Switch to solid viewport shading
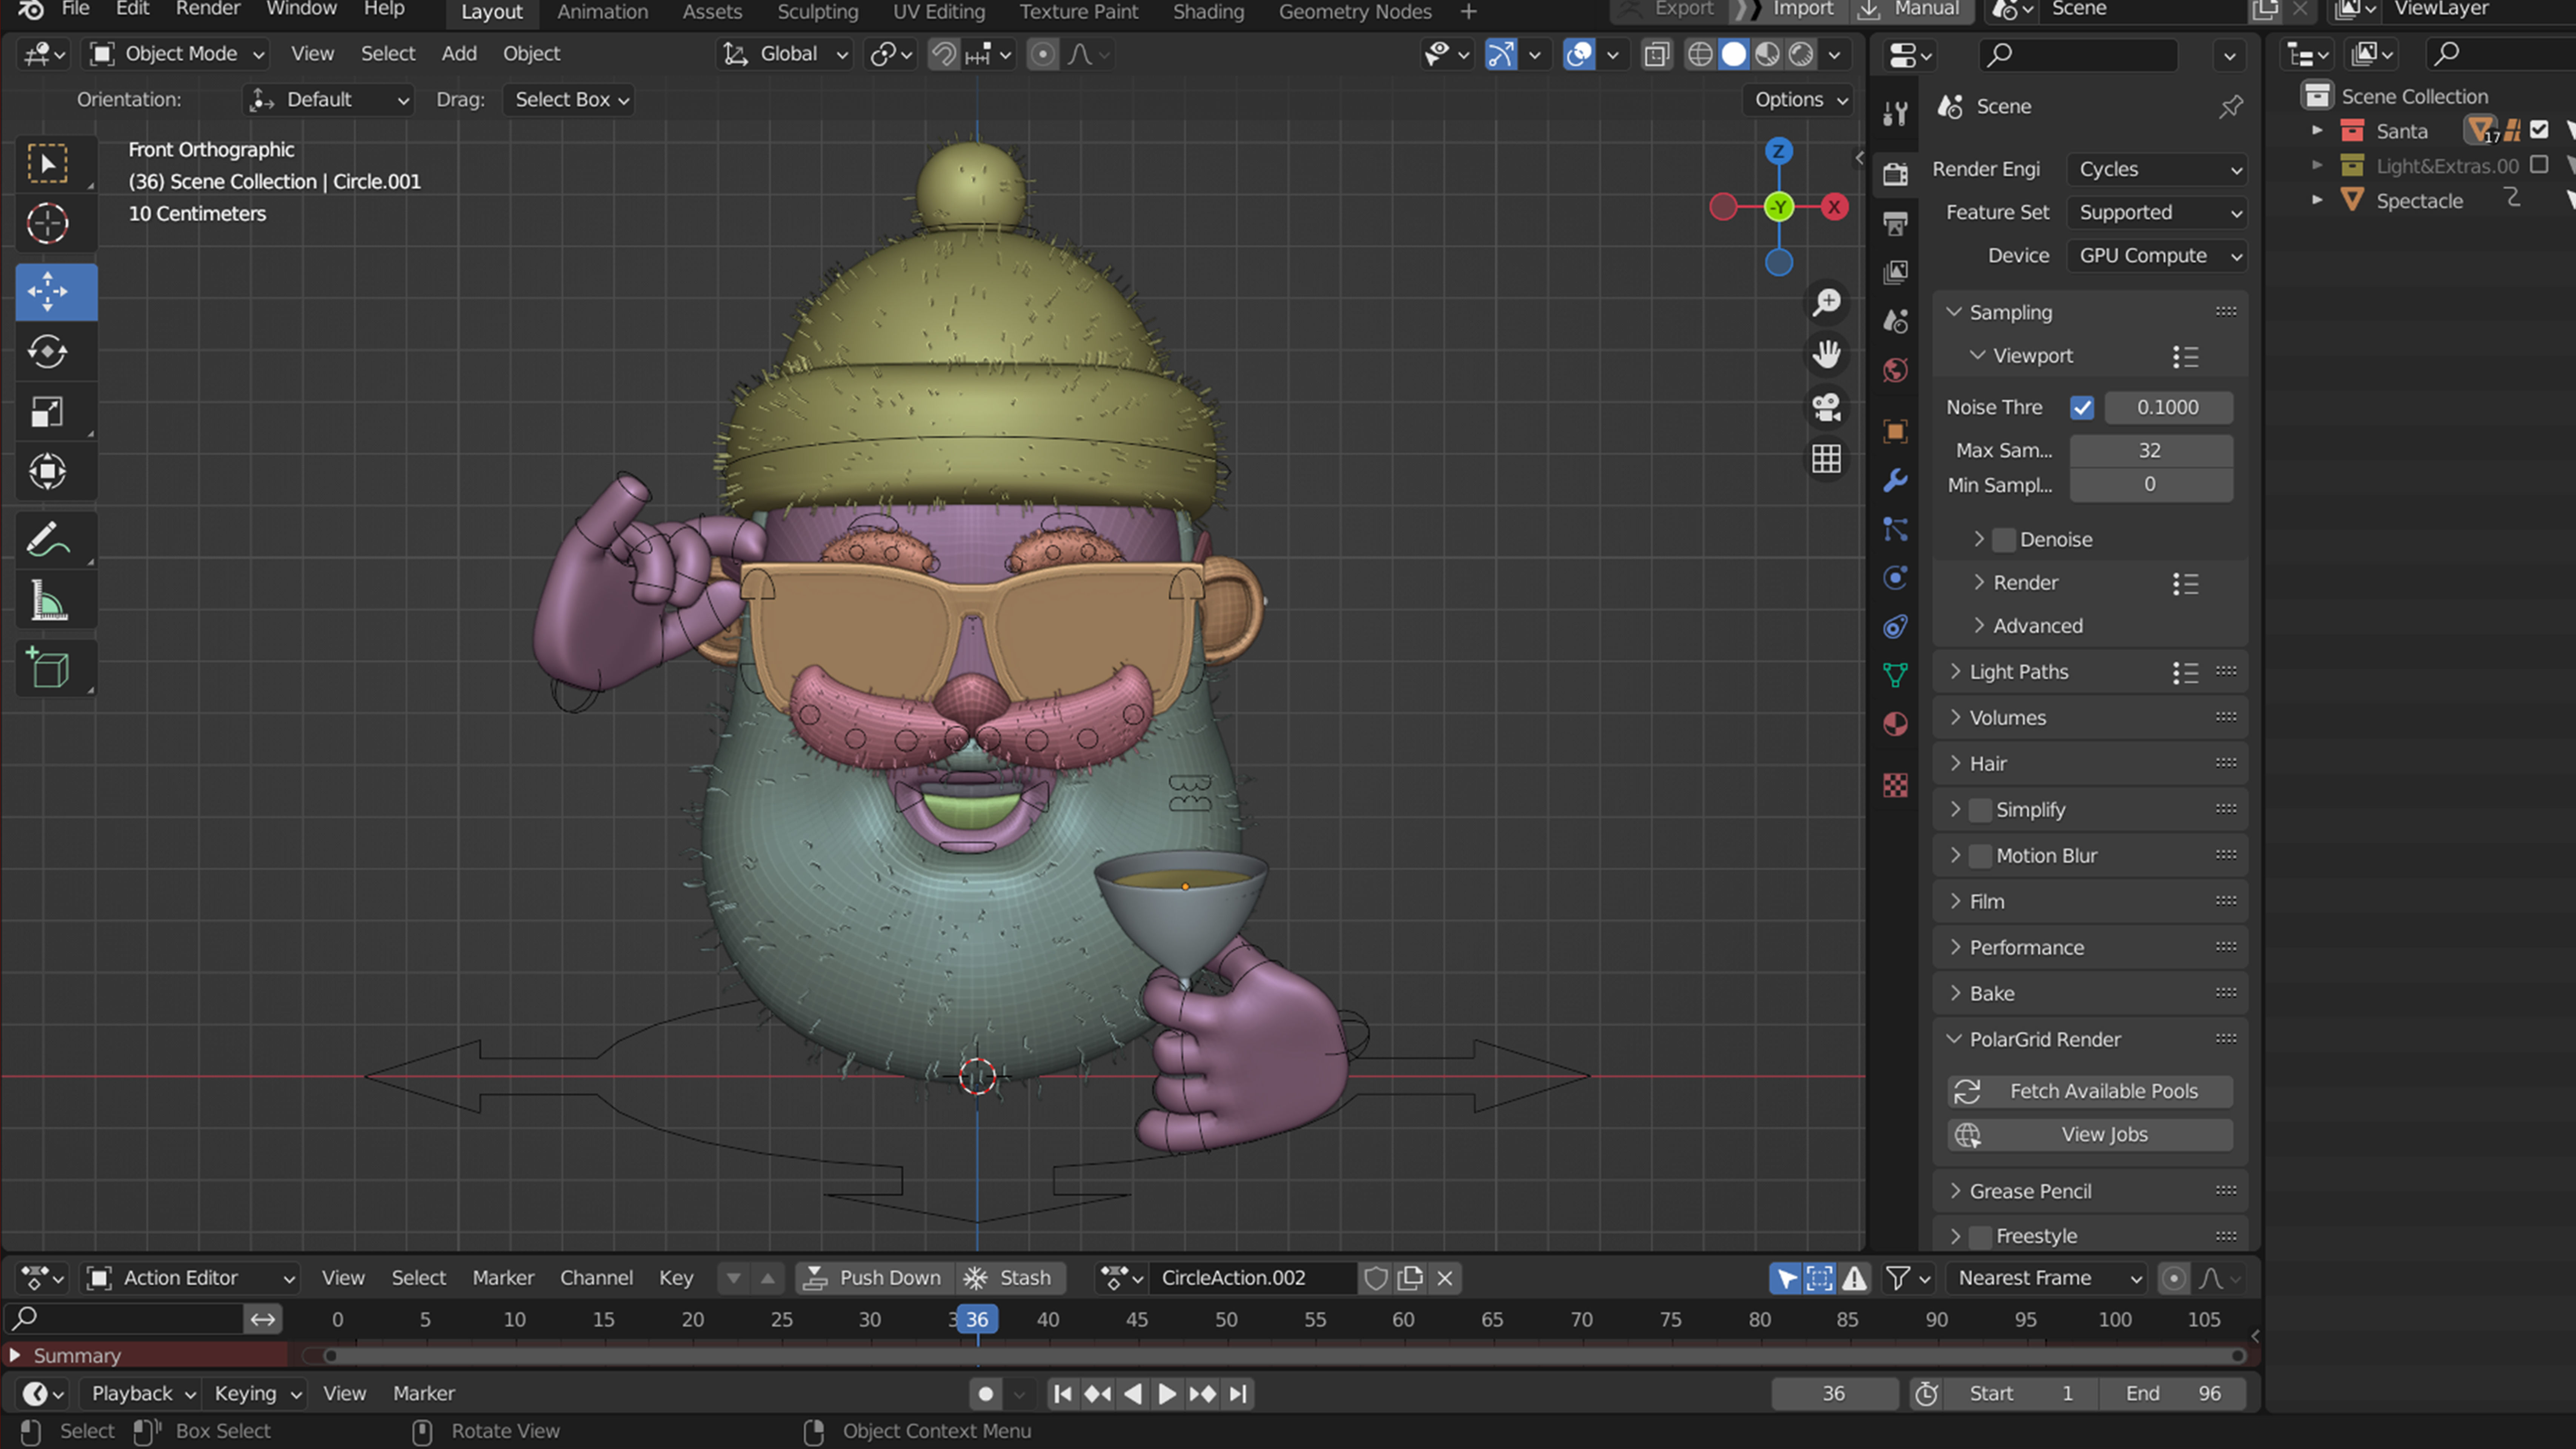 tap(1734, 54)
